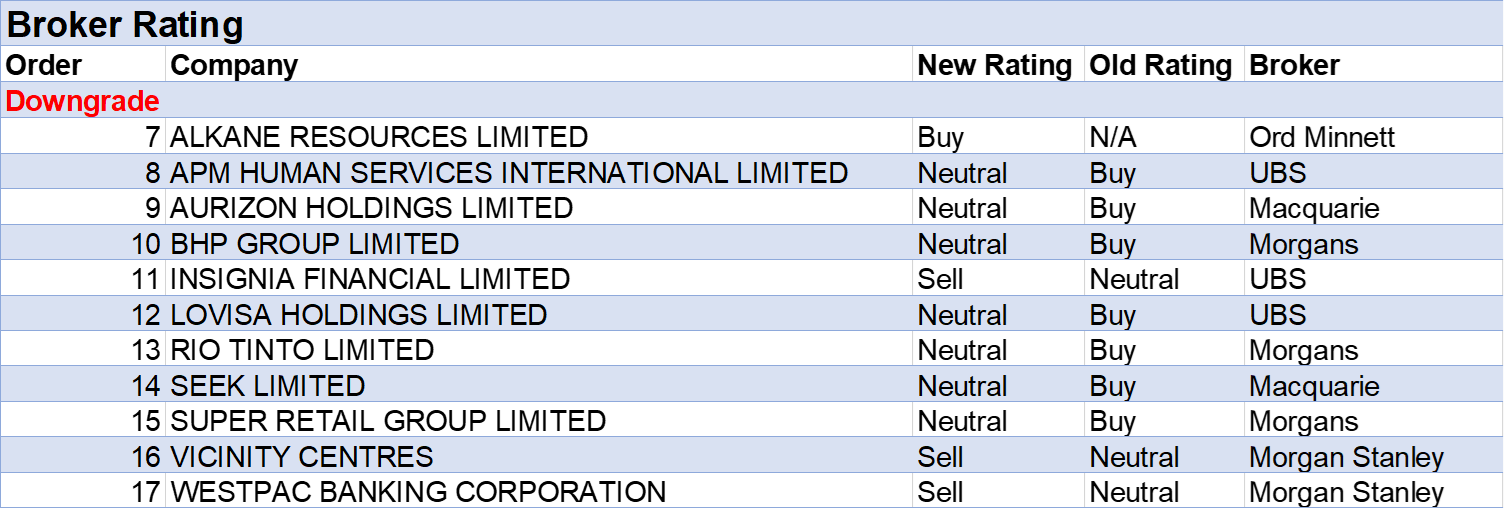This screenshot has width=1504, height=509.
Task: Select the Vicinity Centres cell
Action: (x=302, y=457)
